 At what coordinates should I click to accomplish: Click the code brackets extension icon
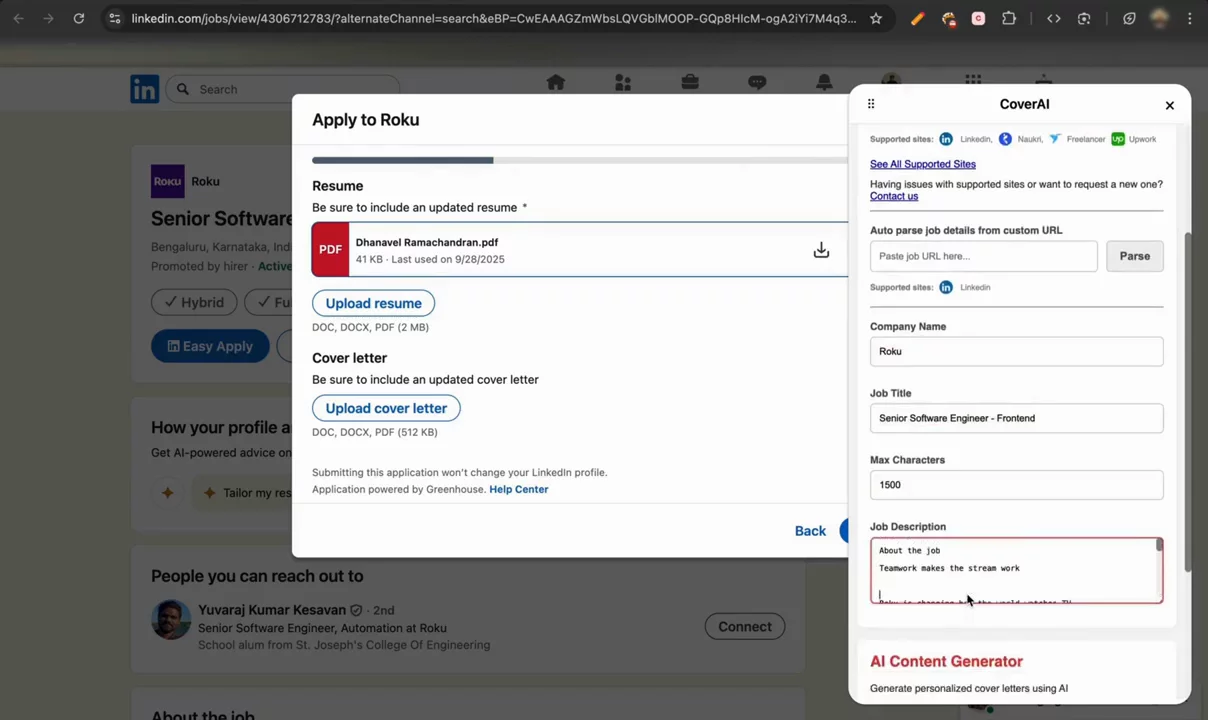click(1053, 18)
